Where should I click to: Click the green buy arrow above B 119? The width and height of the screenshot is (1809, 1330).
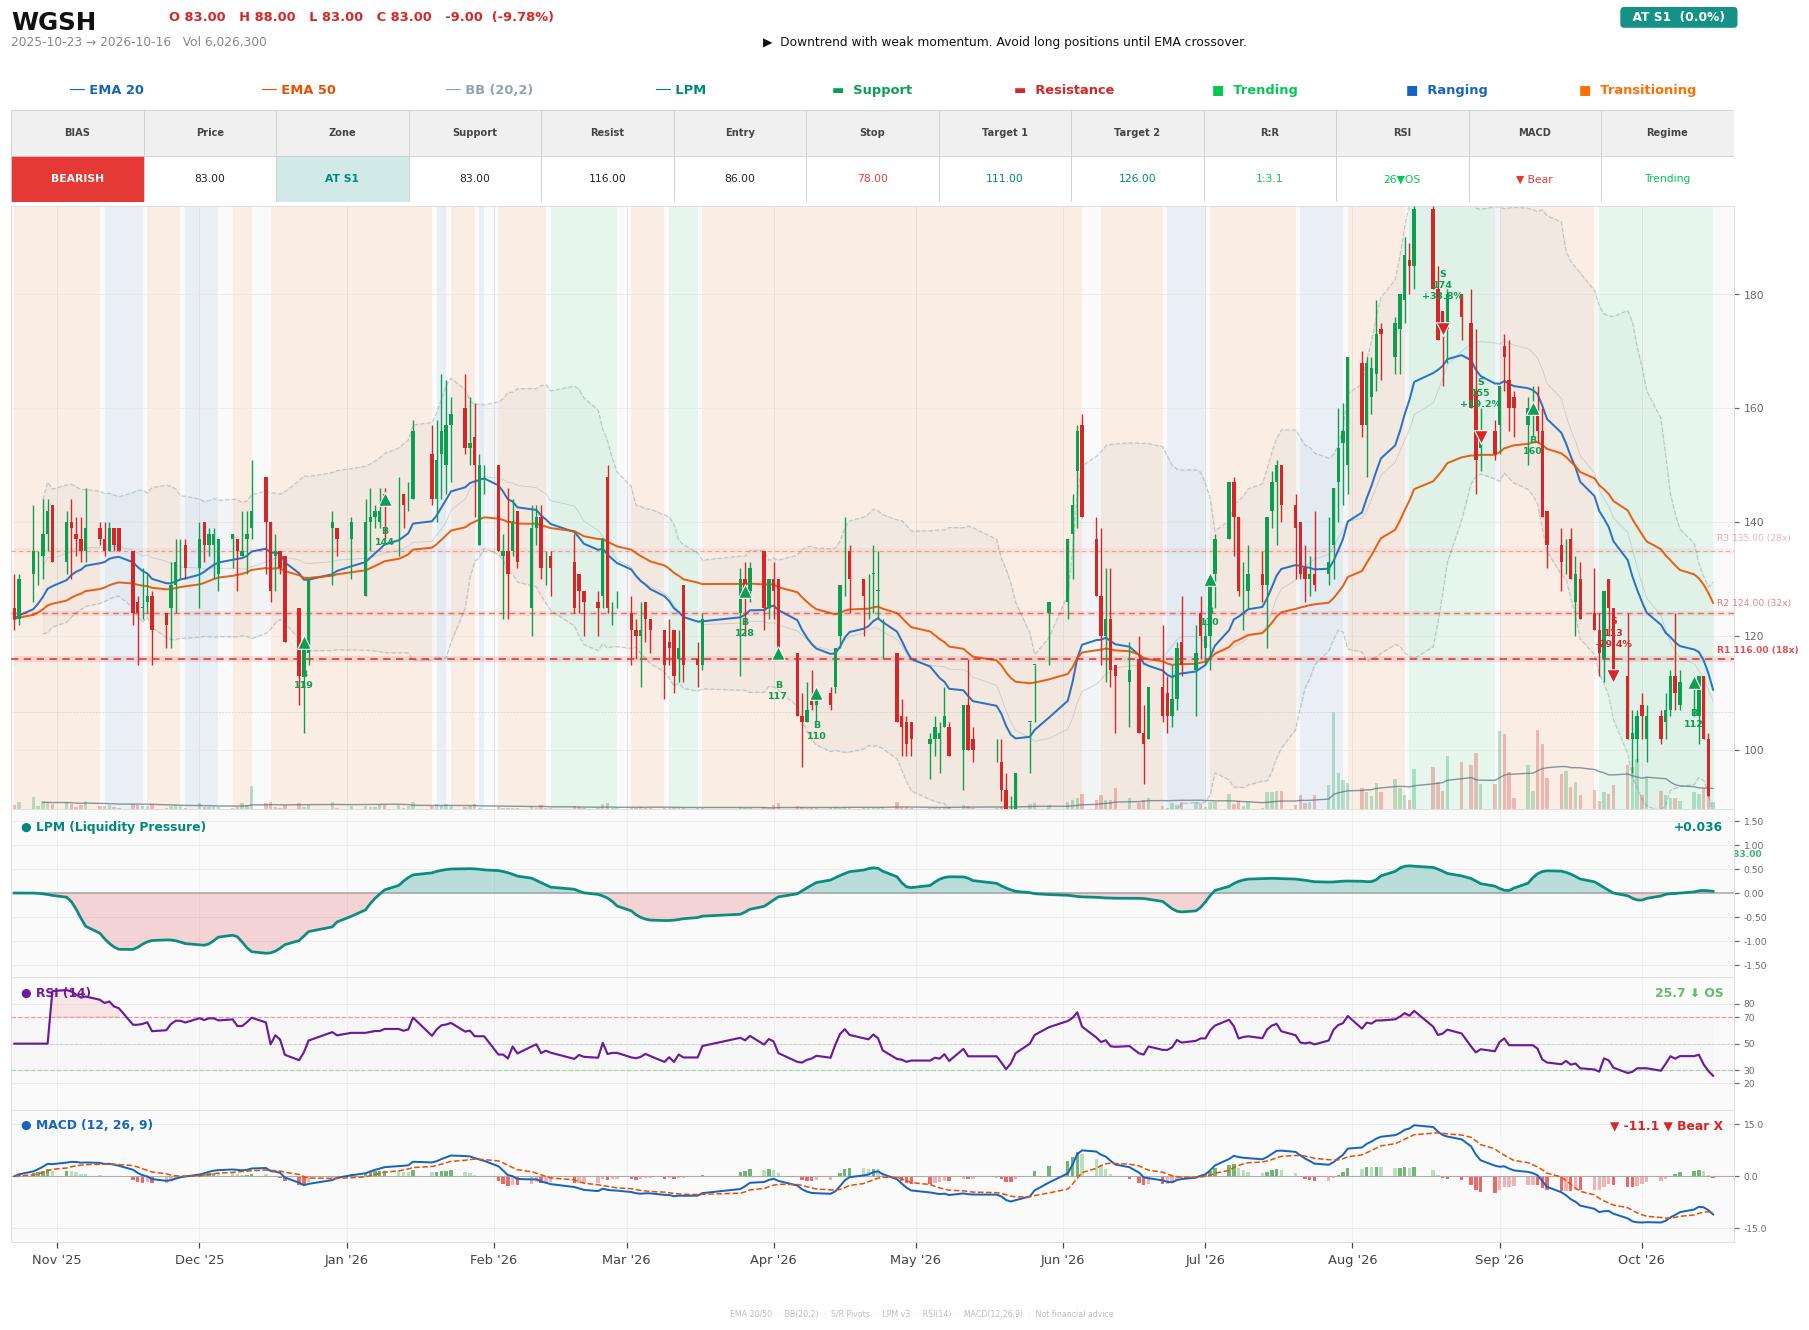point(304,643)
